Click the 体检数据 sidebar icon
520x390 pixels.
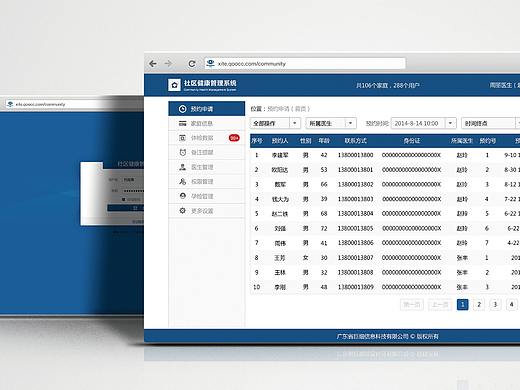(182, 138)
